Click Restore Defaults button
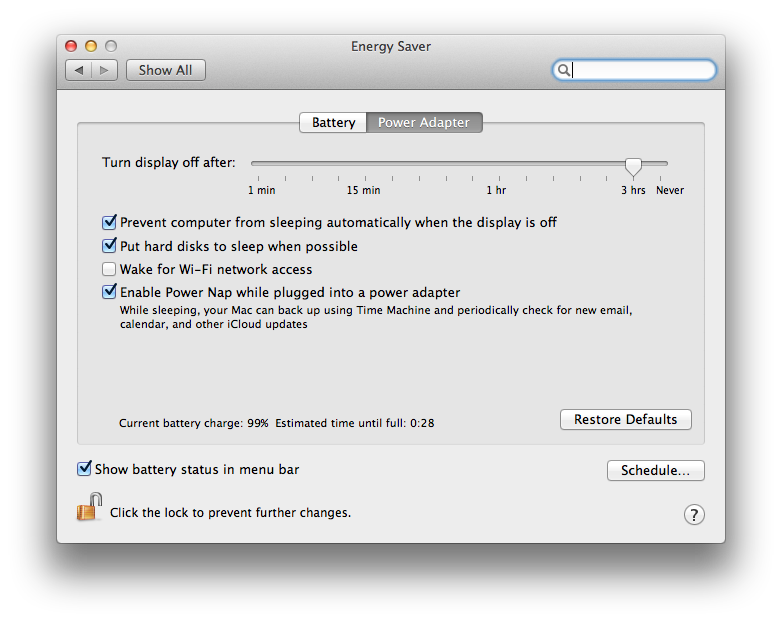Viewport: 782px width, 622px height. 625,419
